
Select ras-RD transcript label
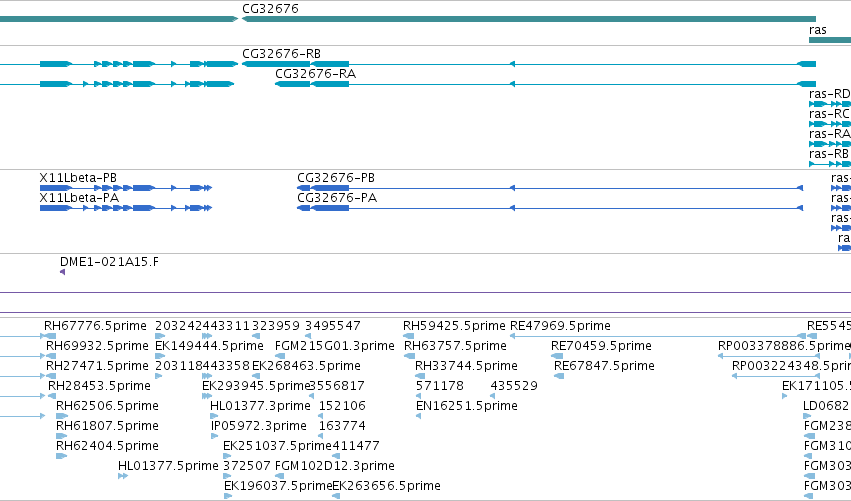(x=829, y=94)
